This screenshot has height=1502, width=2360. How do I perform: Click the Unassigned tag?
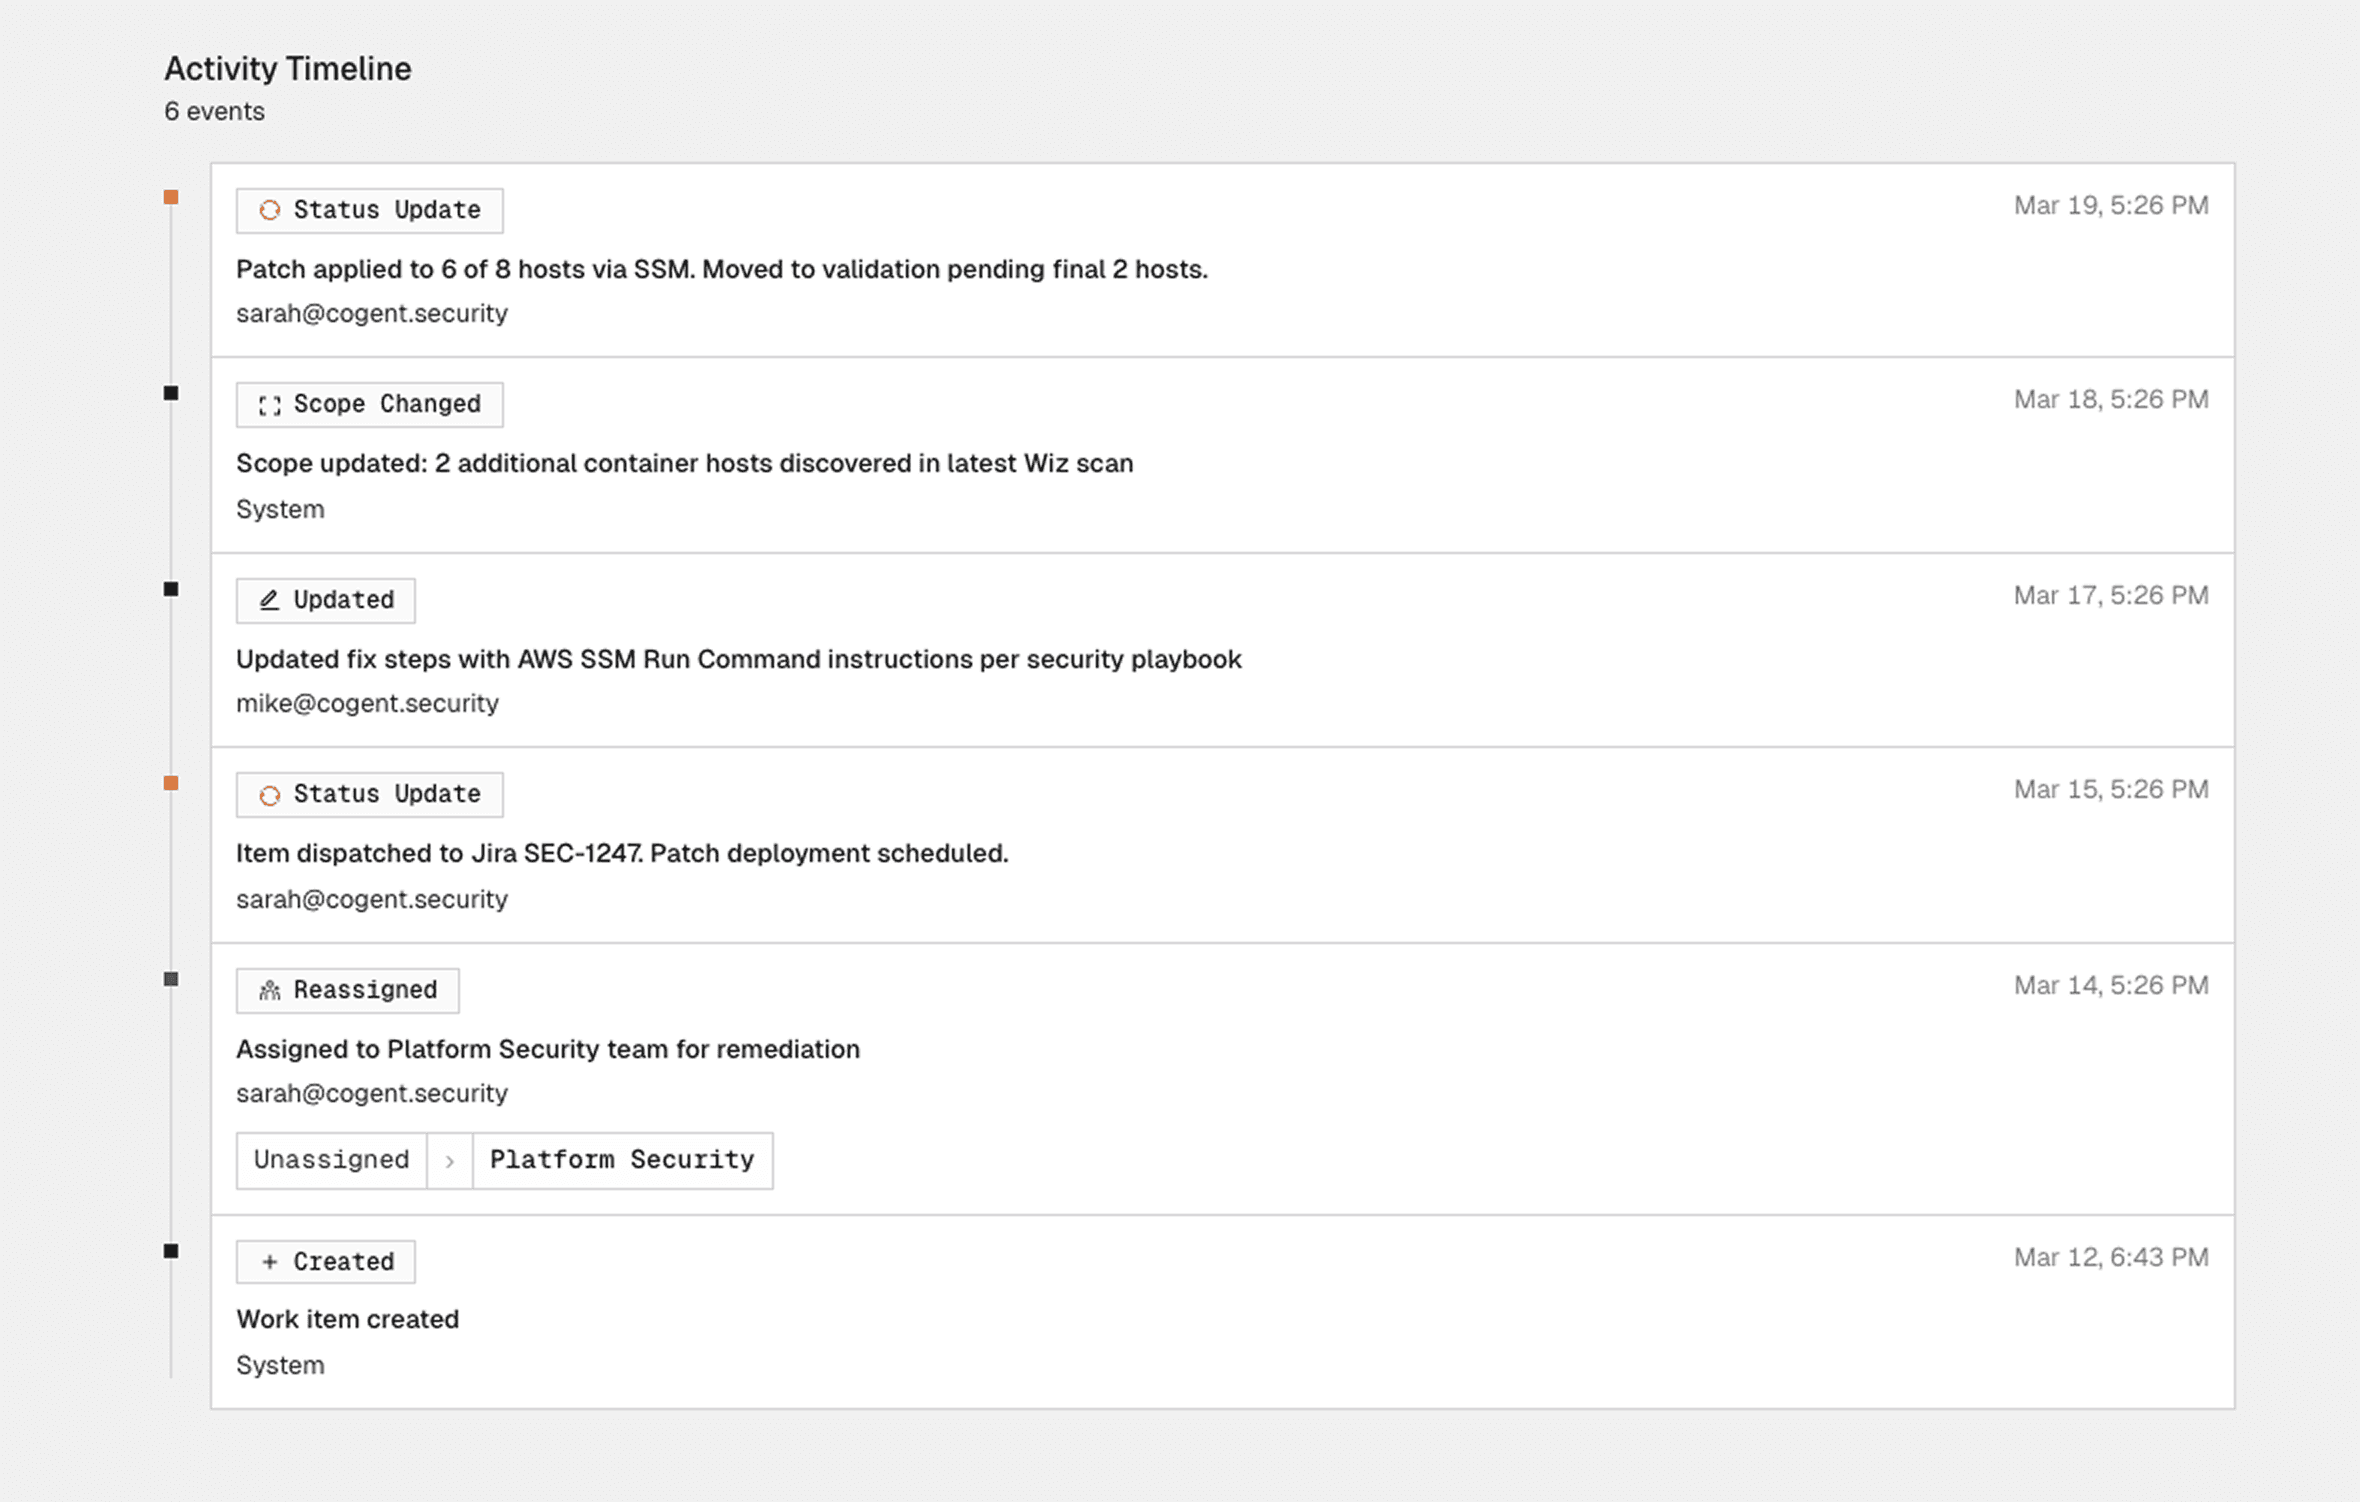pos(332,1160)
